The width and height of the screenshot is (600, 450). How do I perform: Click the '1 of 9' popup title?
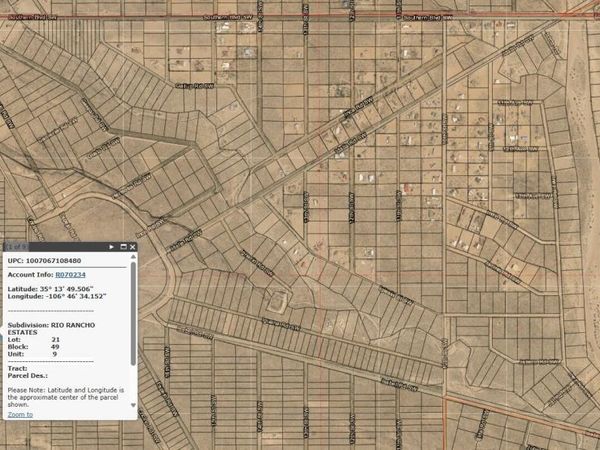pos(14,246)
